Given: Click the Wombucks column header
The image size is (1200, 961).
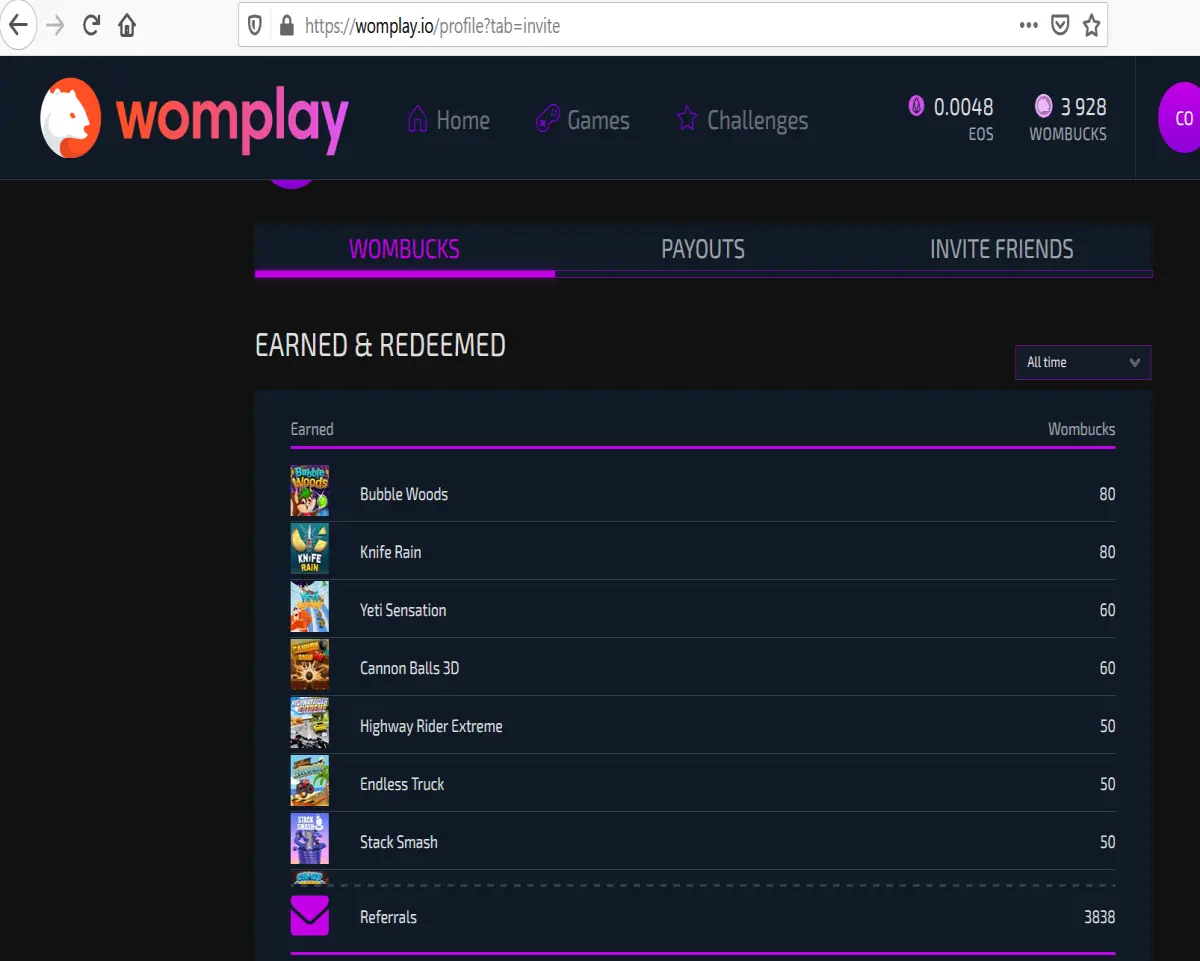Looking at the screenshot, I should (1081, 429).
